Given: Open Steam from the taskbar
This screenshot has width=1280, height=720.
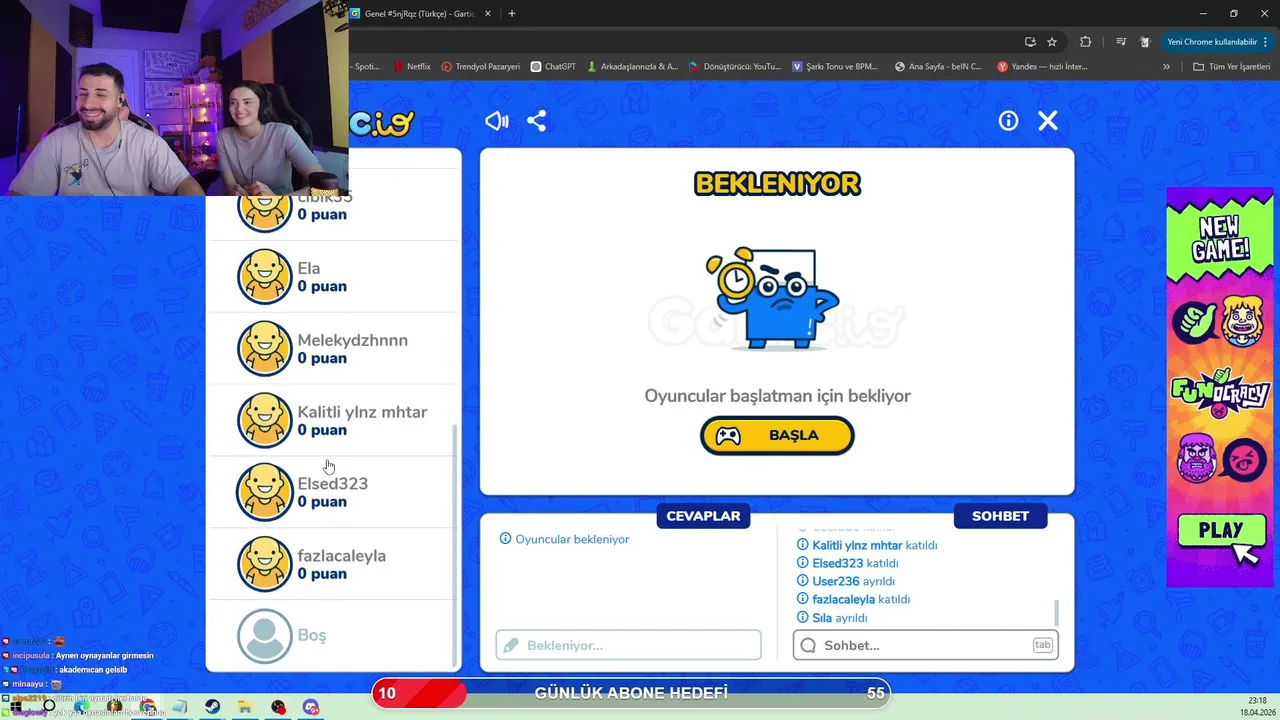Looking at the screenshot, I should point(213,707).
